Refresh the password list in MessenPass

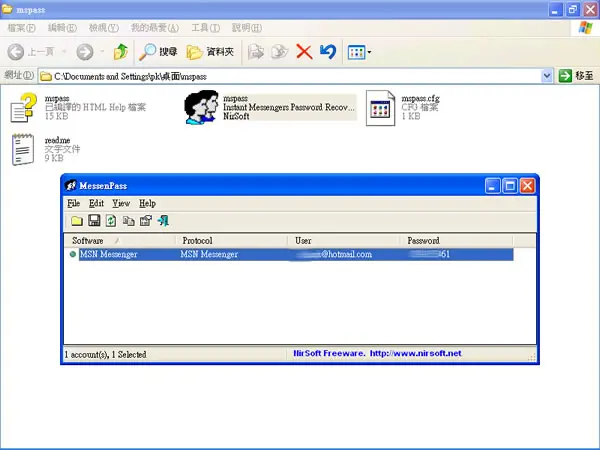click(x=111, y=221)
